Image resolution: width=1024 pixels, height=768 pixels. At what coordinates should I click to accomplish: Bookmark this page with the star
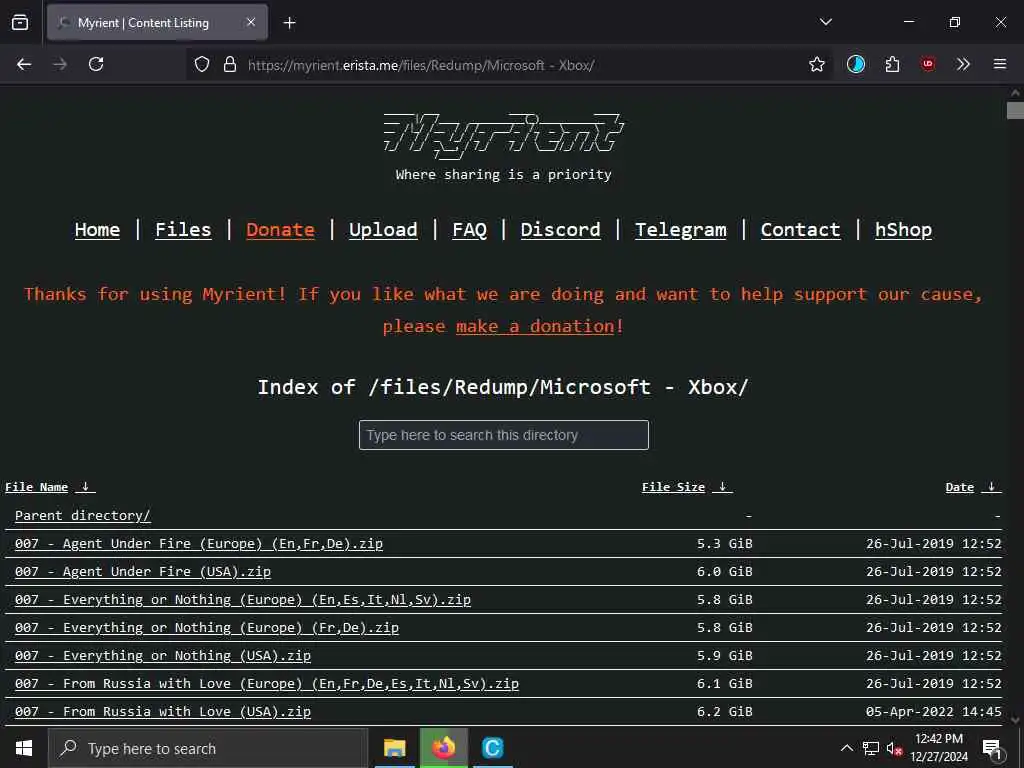point(816,64)
